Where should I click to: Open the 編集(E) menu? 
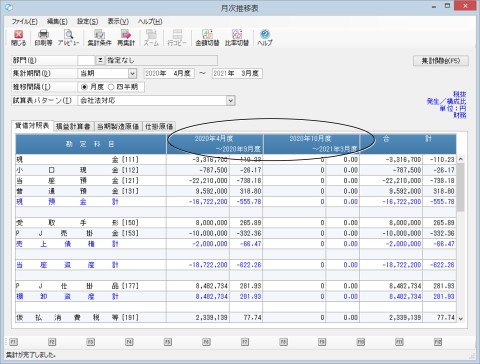(x=57, y=21)
